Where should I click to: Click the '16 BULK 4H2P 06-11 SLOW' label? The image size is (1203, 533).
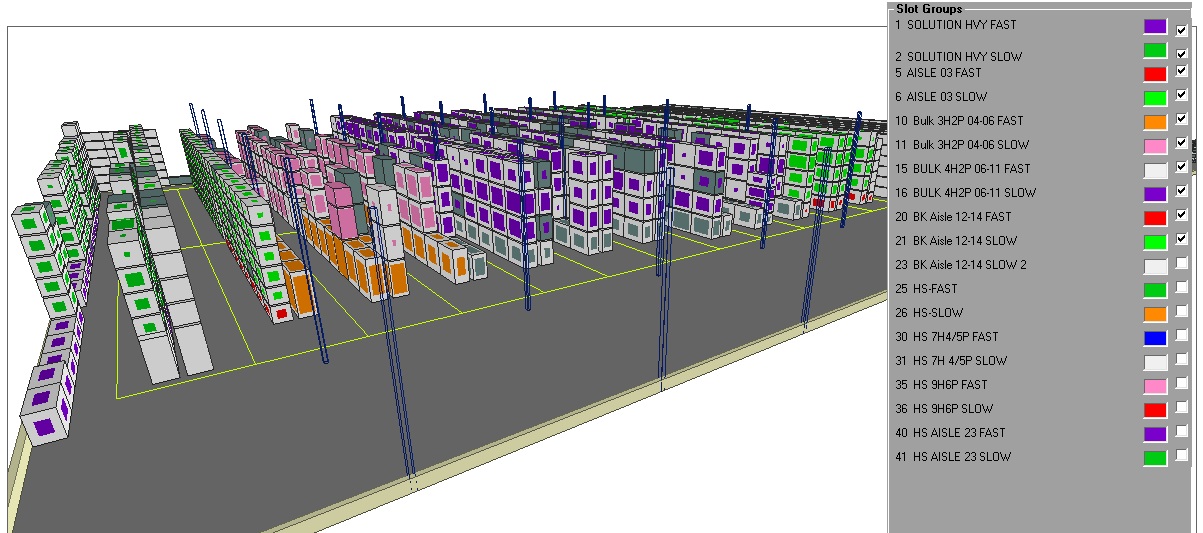[965, 193]
